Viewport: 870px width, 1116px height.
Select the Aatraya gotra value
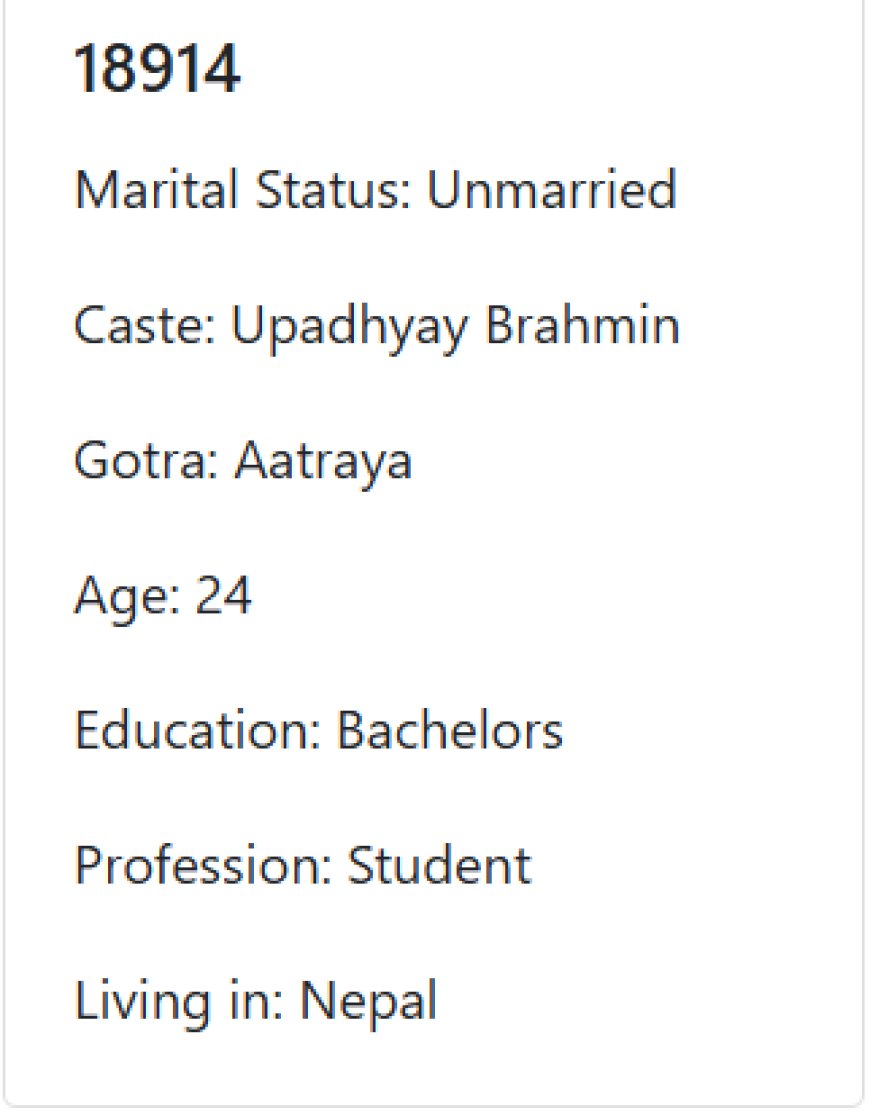[x=323, y=461]
